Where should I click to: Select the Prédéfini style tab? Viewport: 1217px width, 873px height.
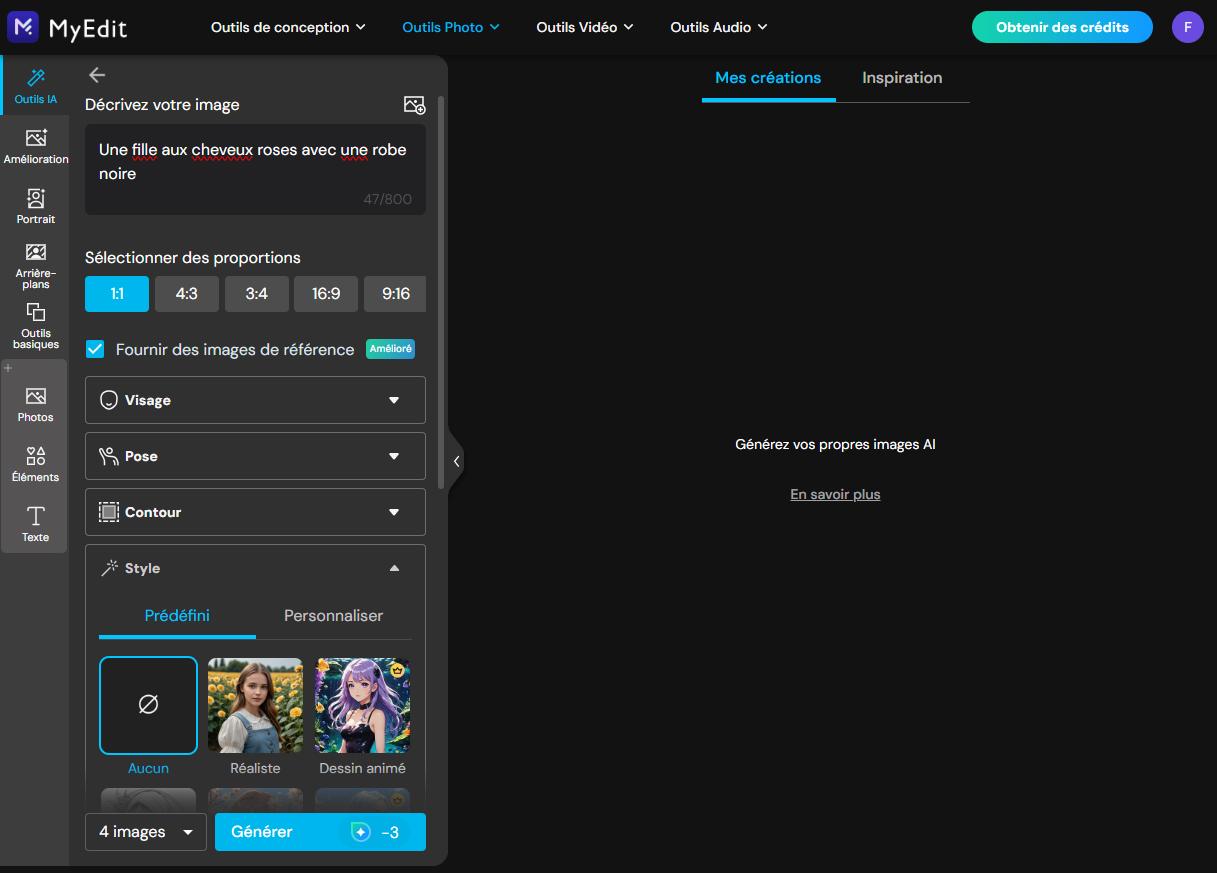[177, 616]
